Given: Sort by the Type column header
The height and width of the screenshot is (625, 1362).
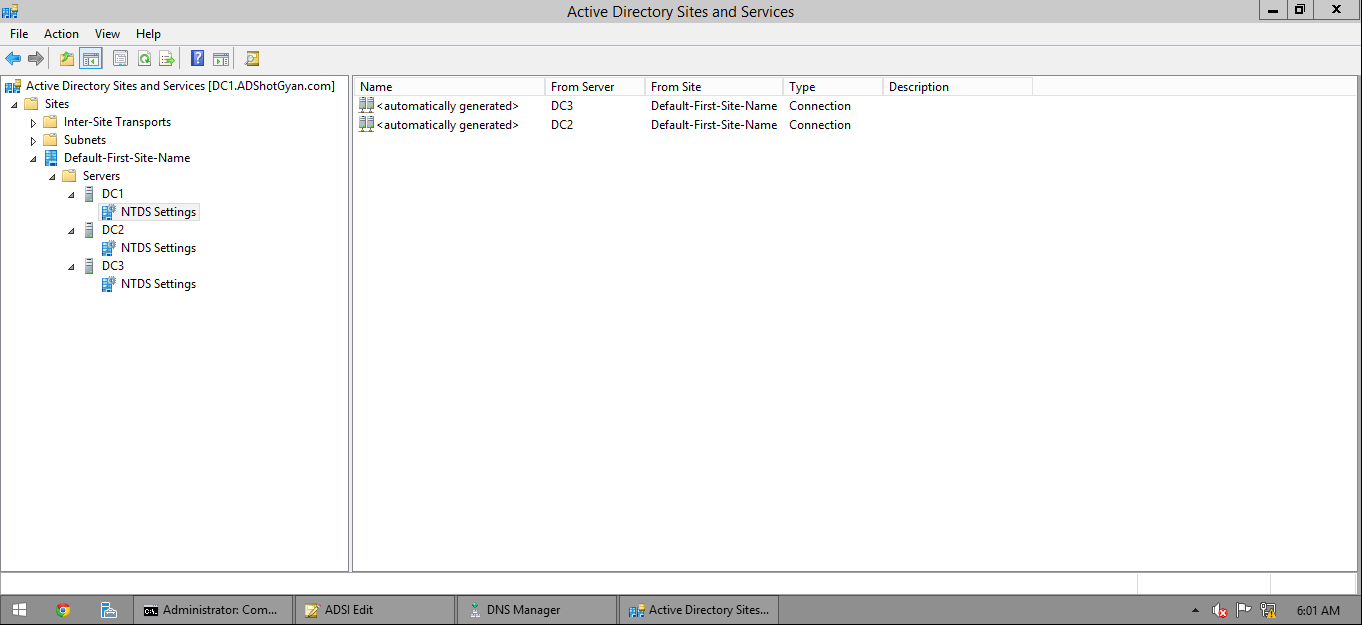Looking at the screenshot, I should 833,87.
